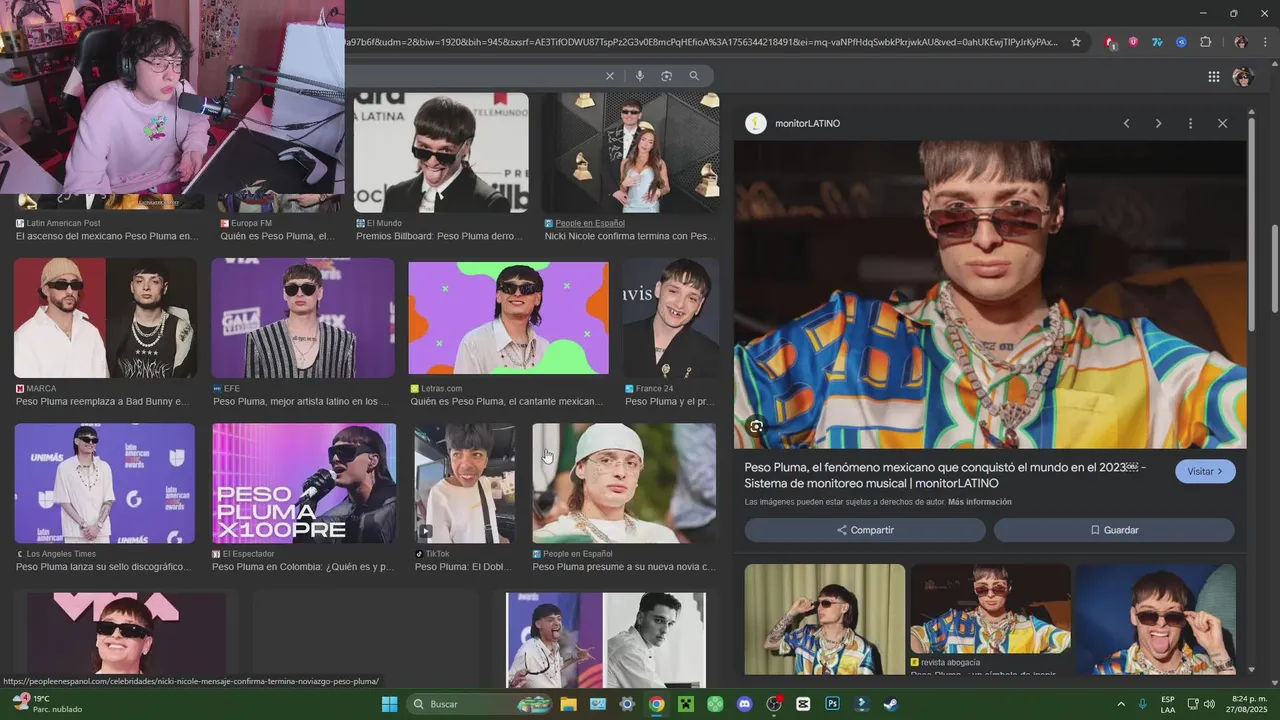
Task: Open Discord from the taskbar
Action: tap(744, 704)
